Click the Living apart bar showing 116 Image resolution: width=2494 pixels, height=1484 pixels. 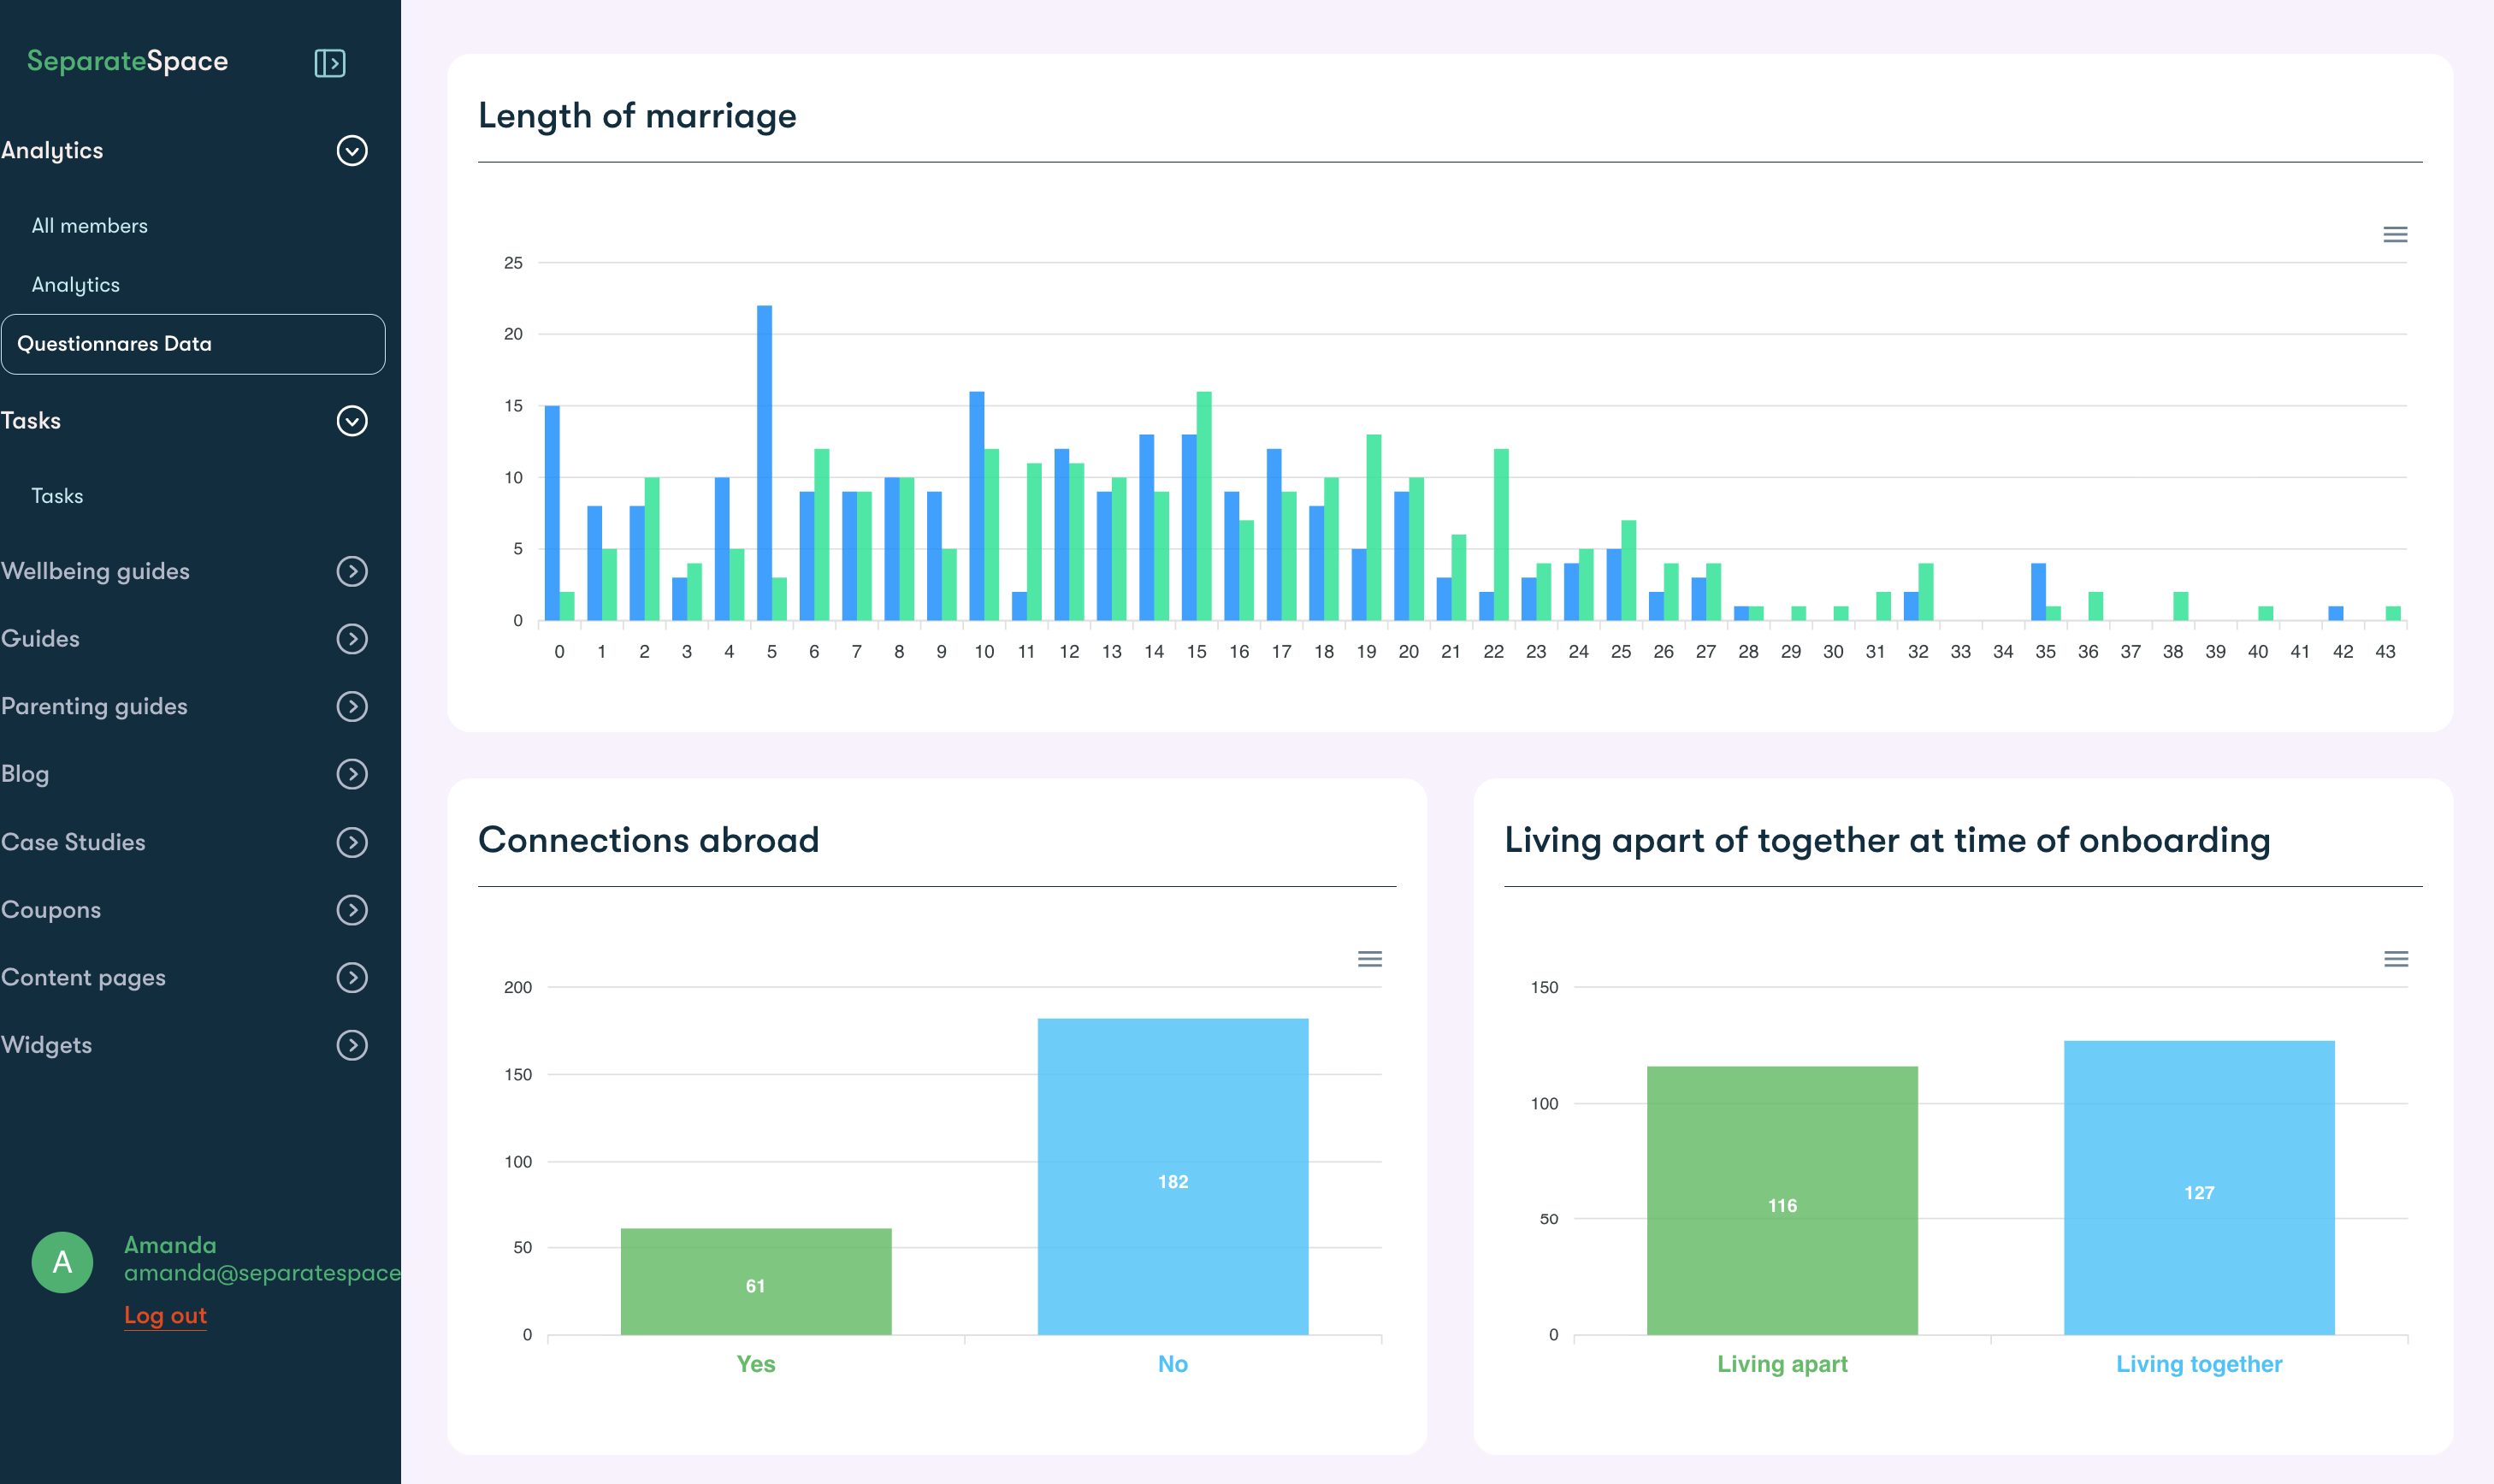coord(1783,1201)
